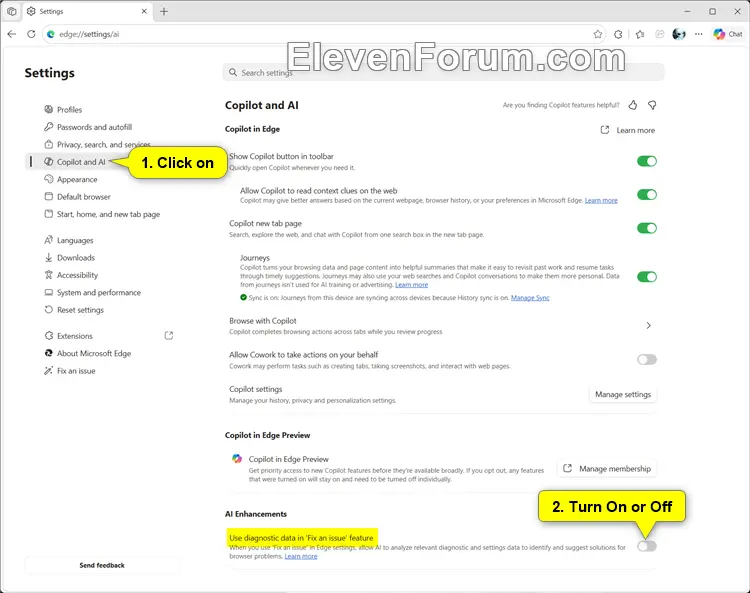The height and width of the screenshot is (593, 750).
Task: Toggle Allow Copilot to read context clues
Action: (x=647, y=195)
